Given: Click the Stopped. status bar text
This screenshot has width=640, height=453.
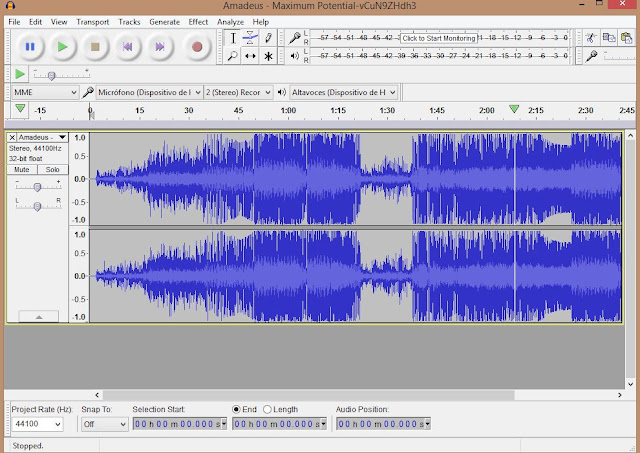Looking at the screenshot, I should point(28,446).
